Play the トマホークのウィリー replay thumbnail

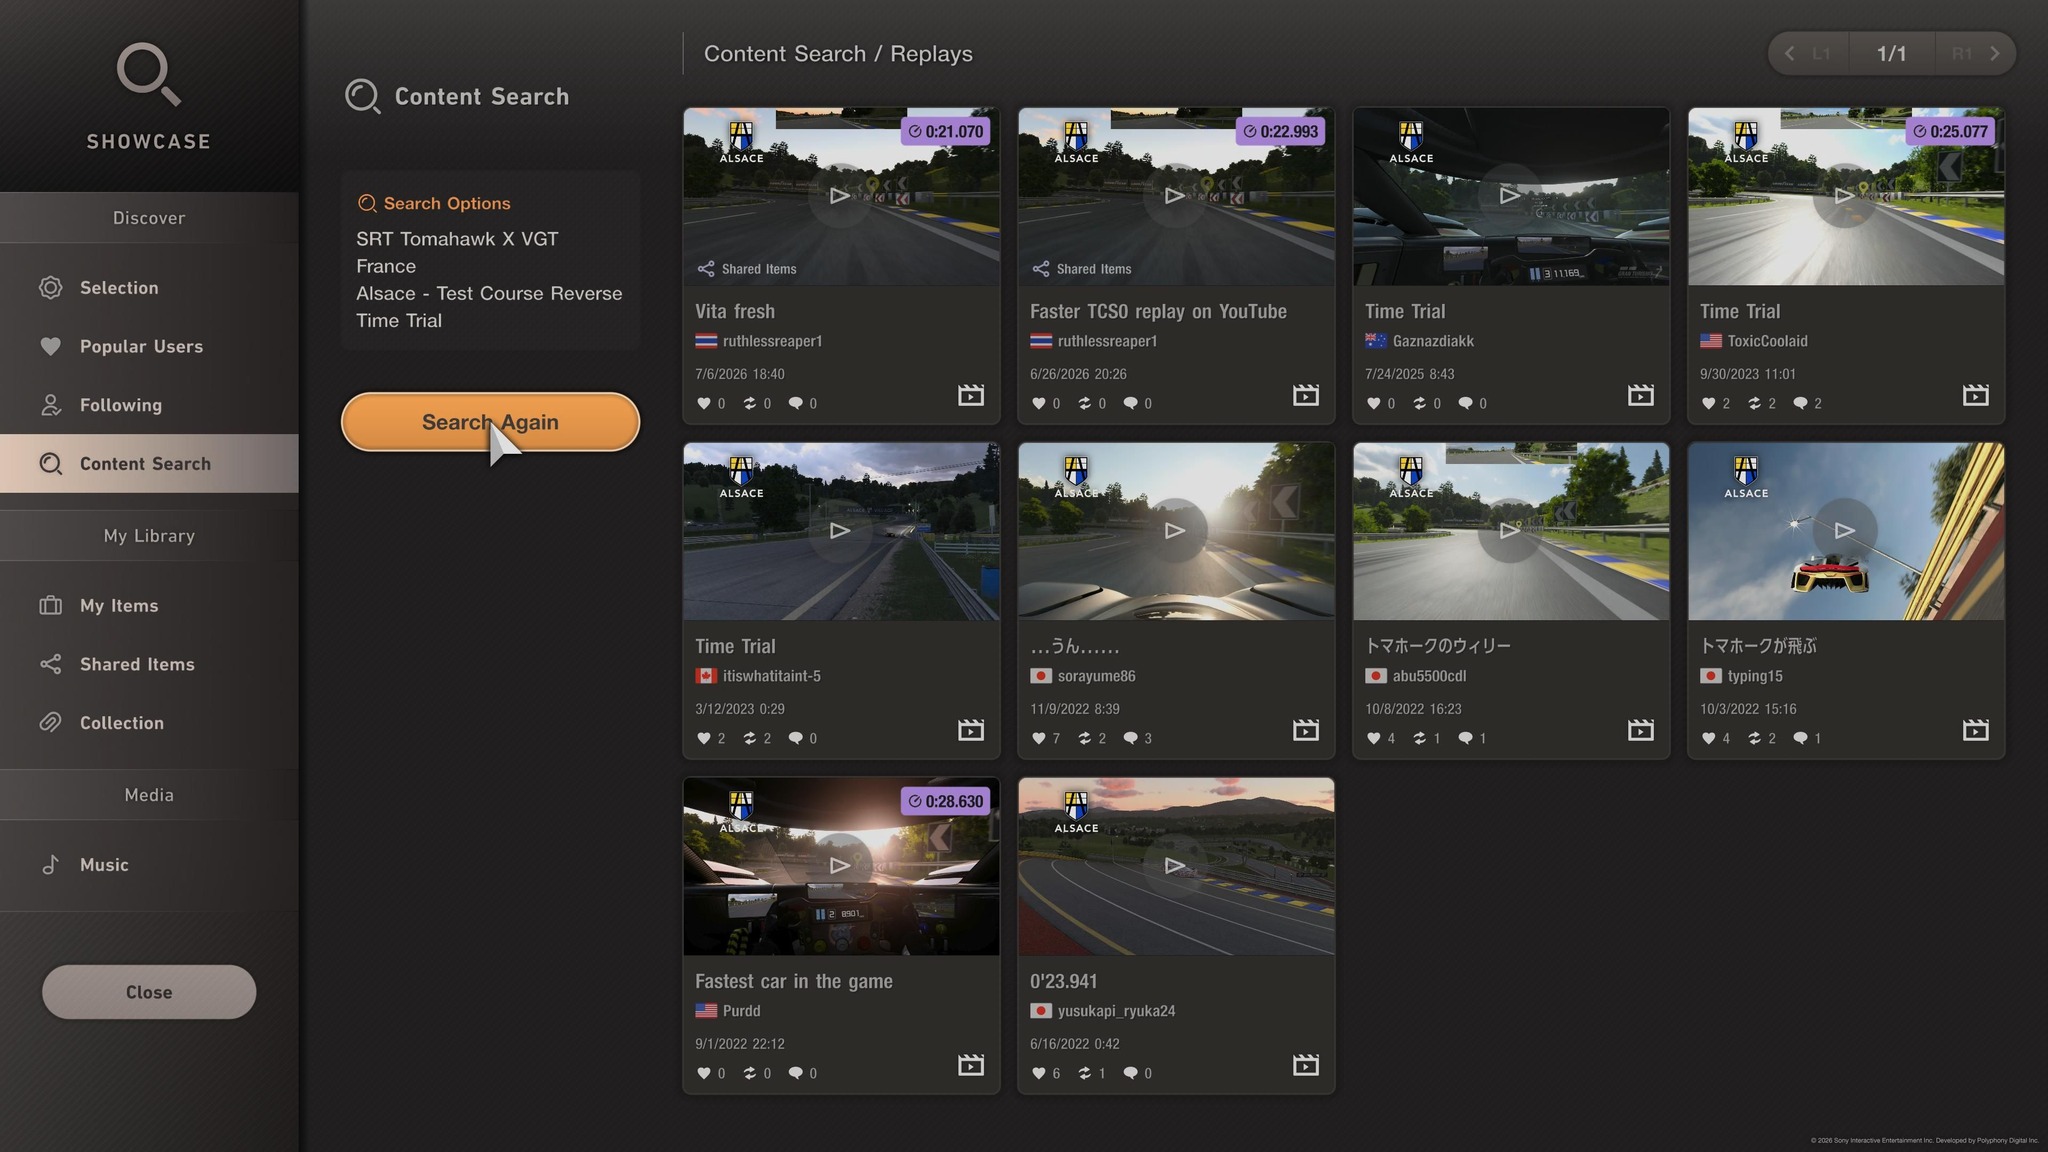pos(1511,531)
